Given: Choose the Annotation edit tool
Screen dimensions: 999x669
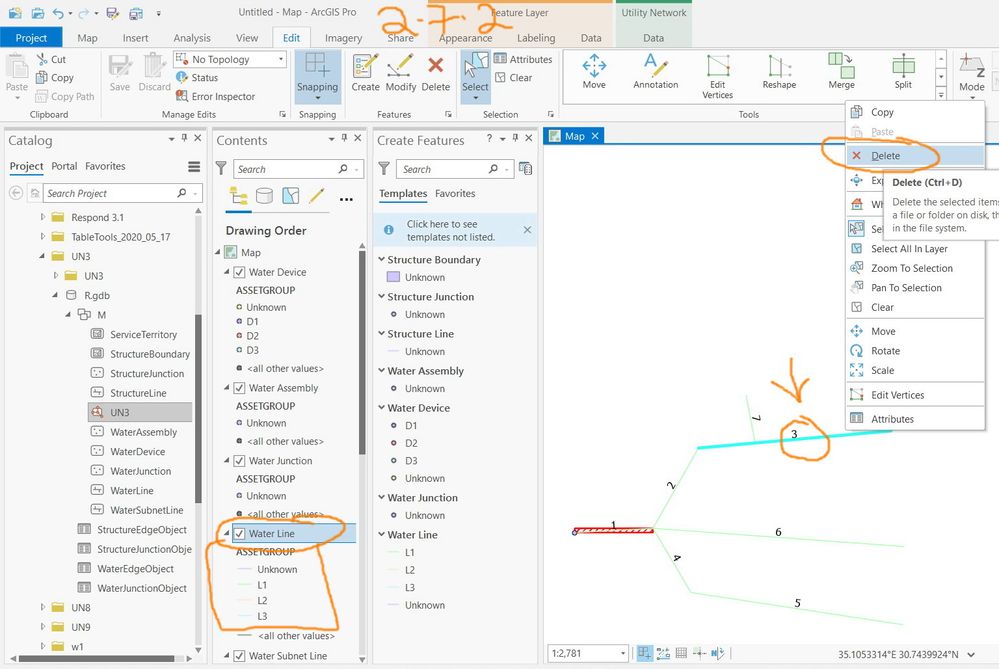Looking at the screenshot, I should (656, 71).
